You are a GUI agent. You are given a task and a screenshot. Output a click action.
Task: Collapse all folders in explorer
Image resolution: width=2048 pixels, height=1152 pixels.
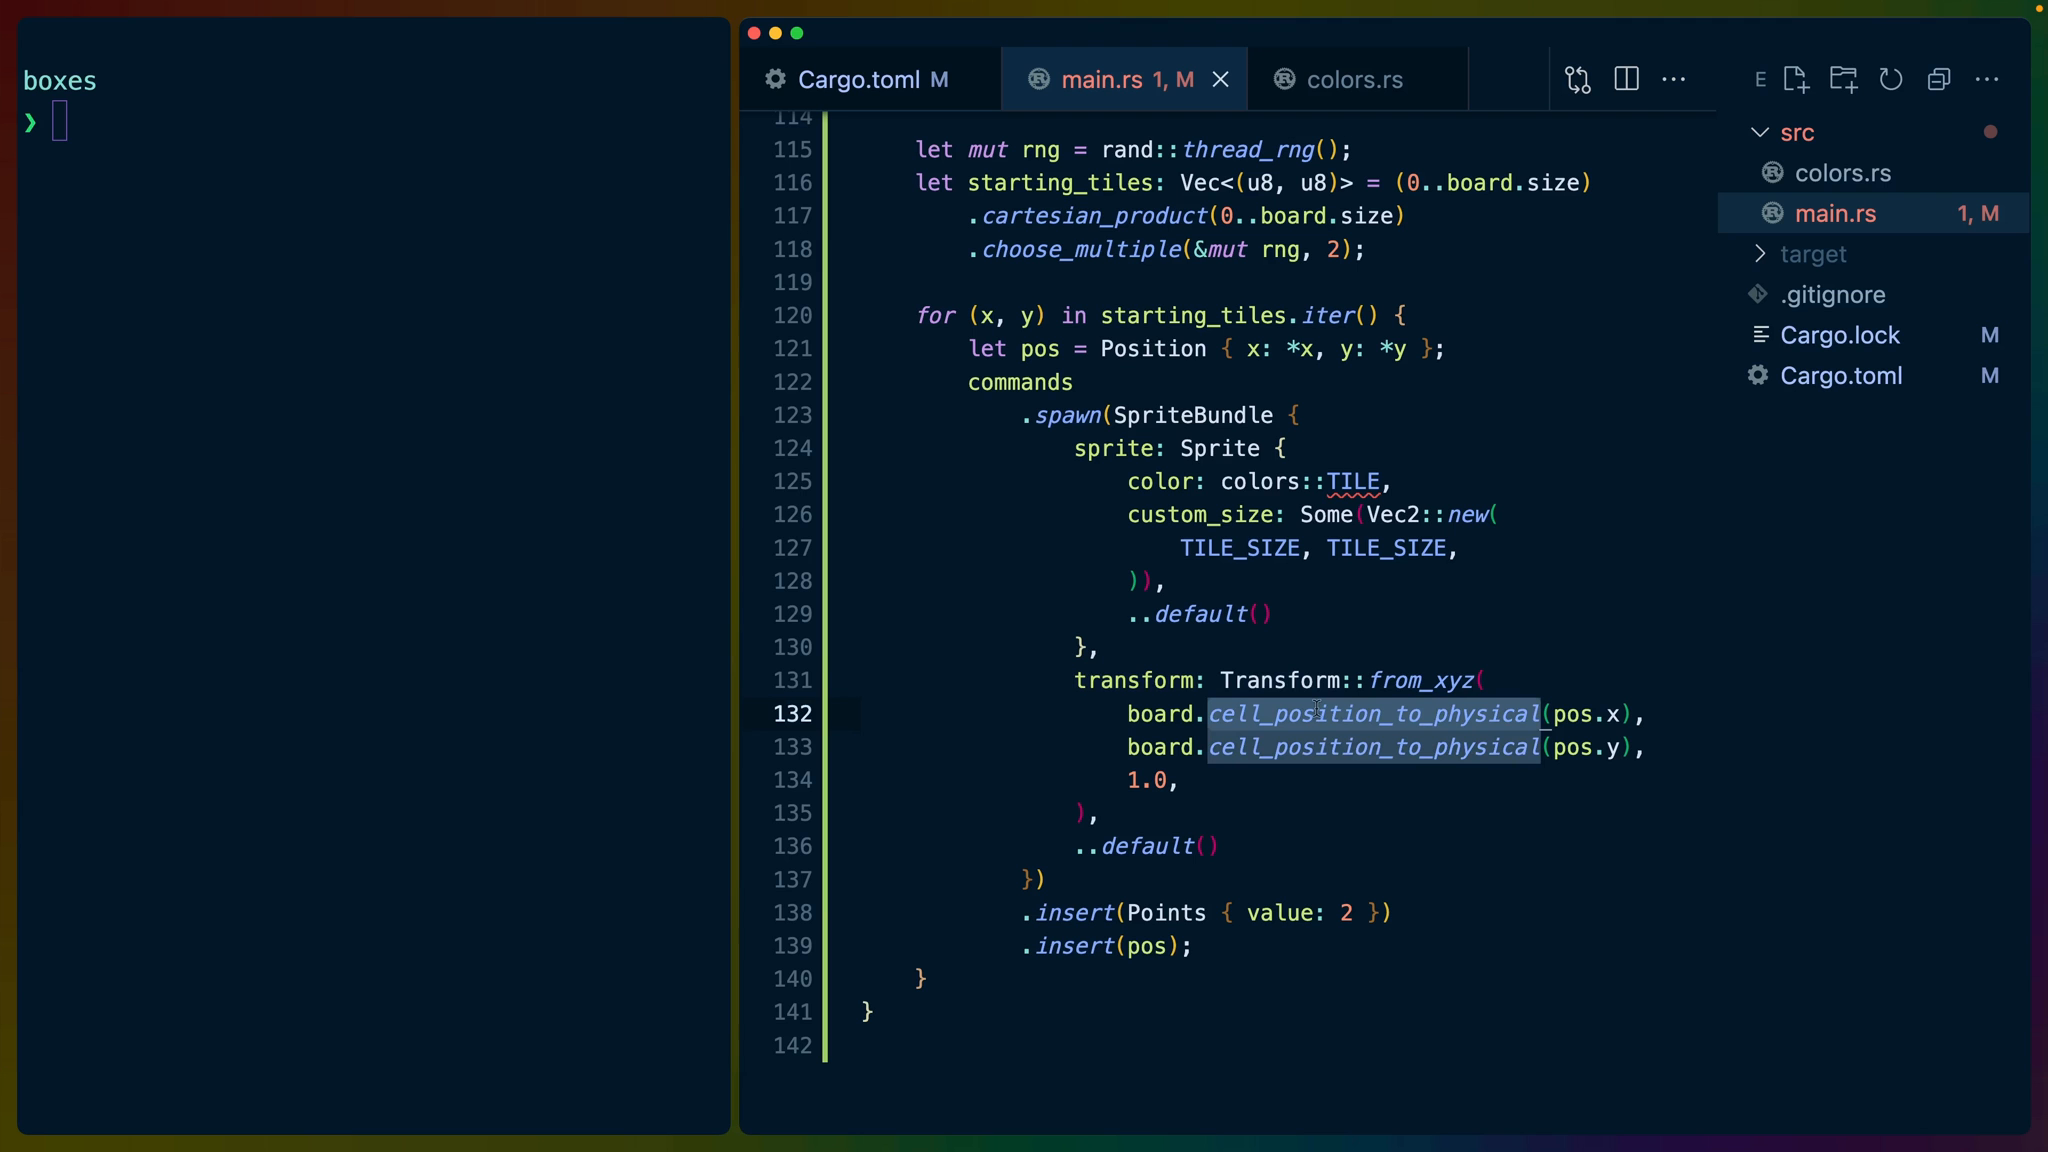(x=1939, y=80)
